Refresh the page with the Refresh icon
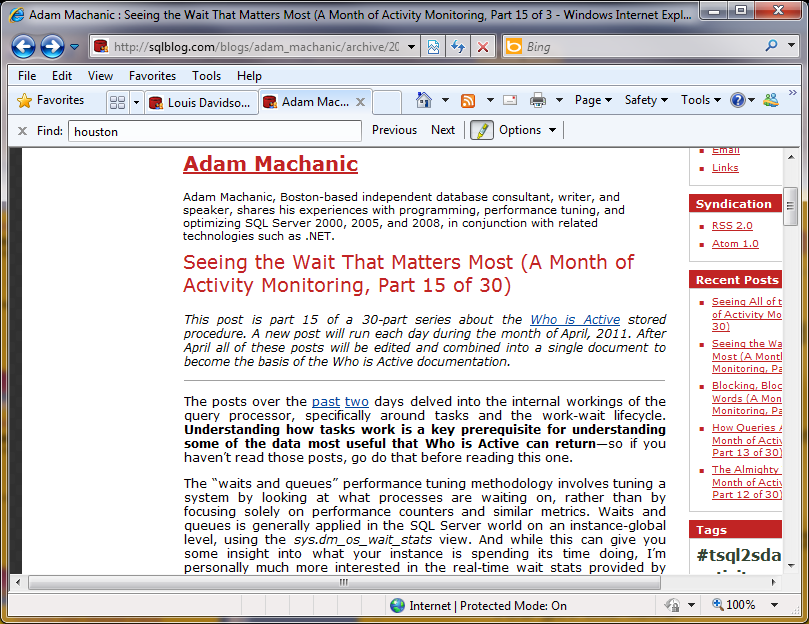 pyautogui.click(x=458, y=47)
